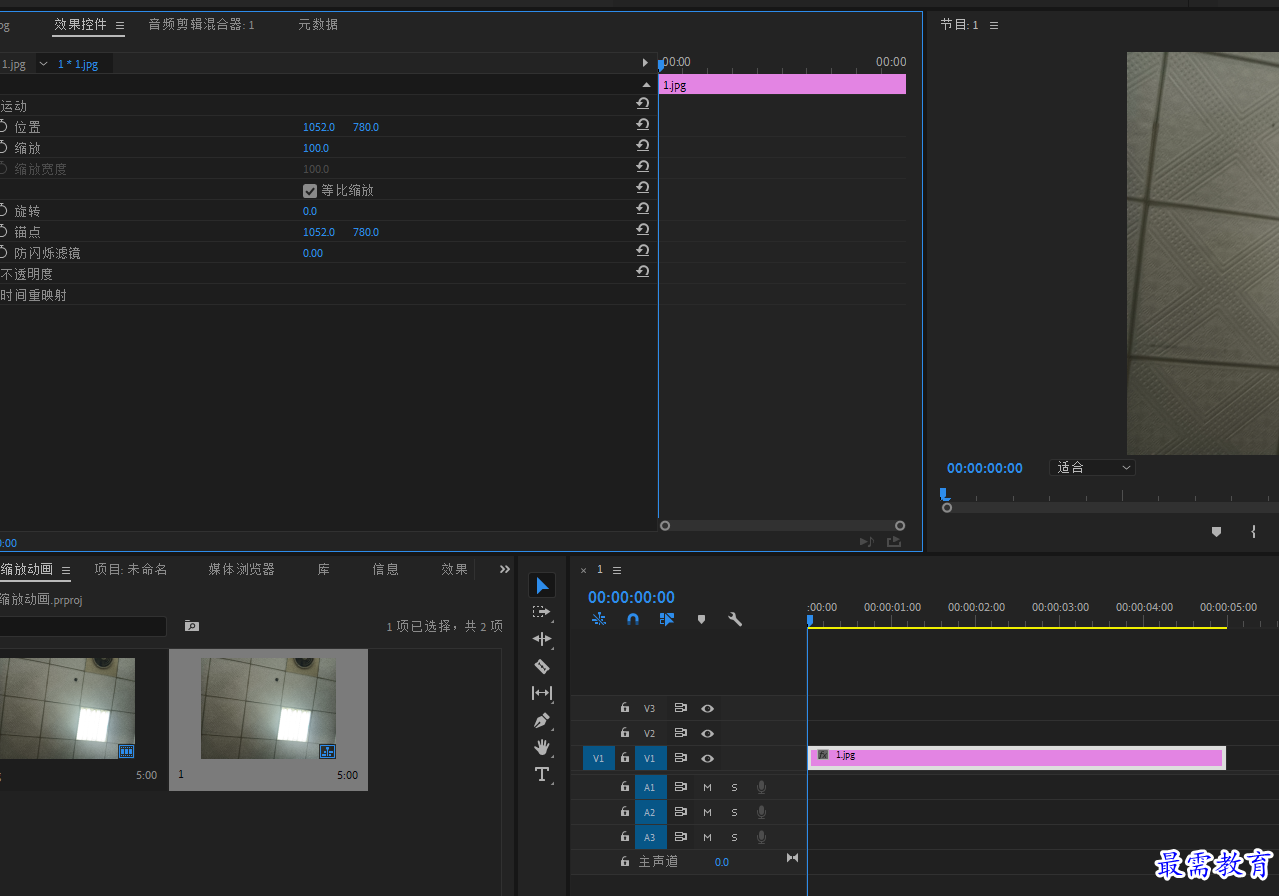Click the 位置 X value 1052.0
Screen dimensions: 1279x896
pos(319,127)
